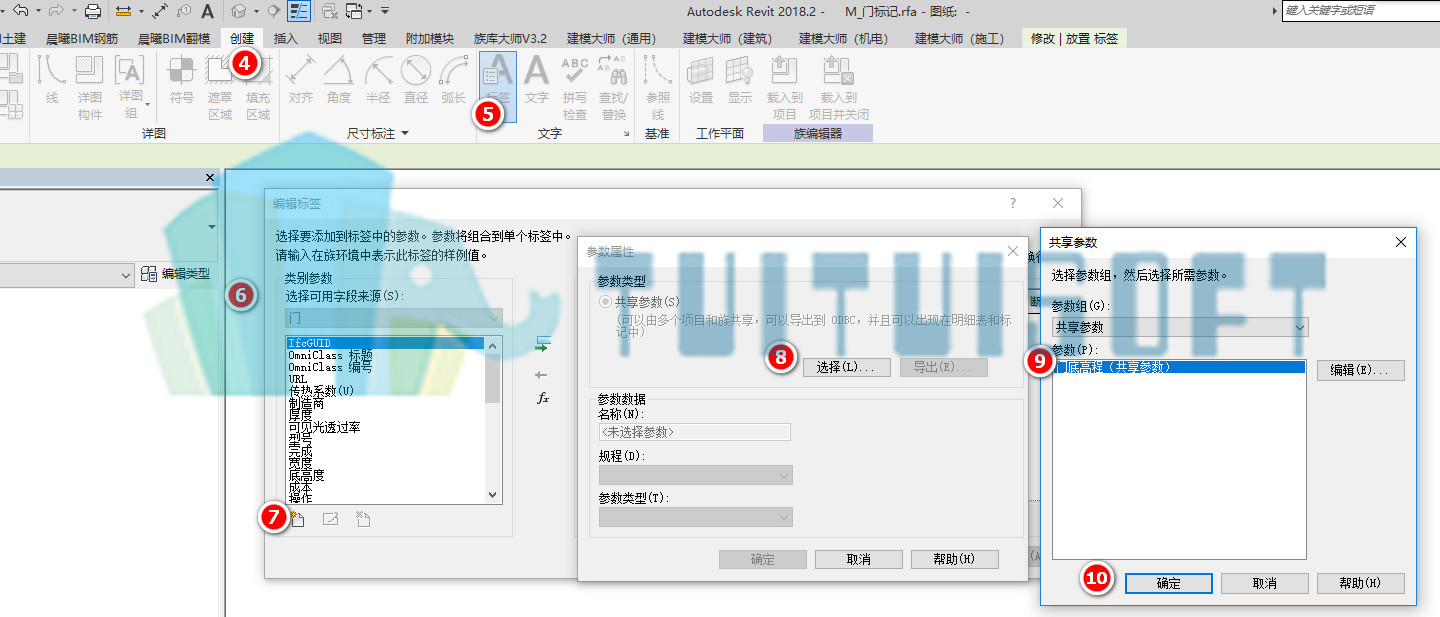Click the 名称(N) input field
This screenshot has height=617, width=1440.
point(695,432)
